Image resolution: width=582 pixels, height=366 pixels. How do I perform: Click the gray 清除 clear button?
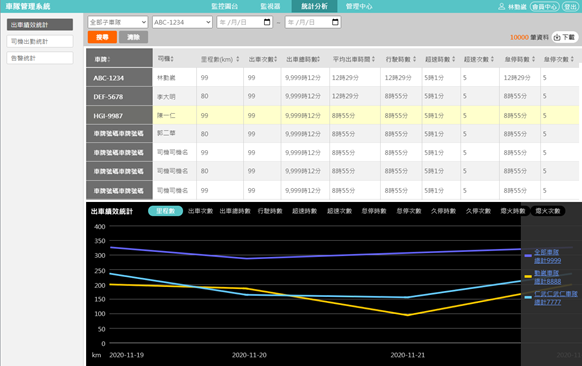click(133, 37)
